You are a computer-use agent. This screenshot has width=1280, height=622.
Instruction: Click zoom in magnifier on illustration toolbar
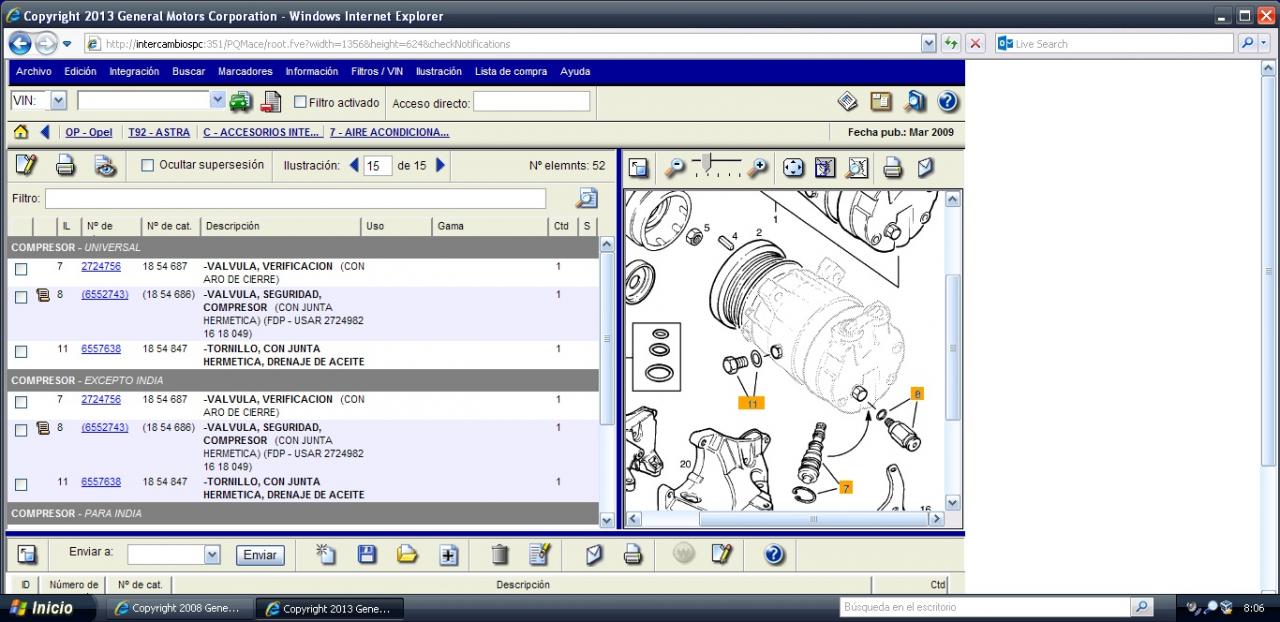[x=758, y=167]
